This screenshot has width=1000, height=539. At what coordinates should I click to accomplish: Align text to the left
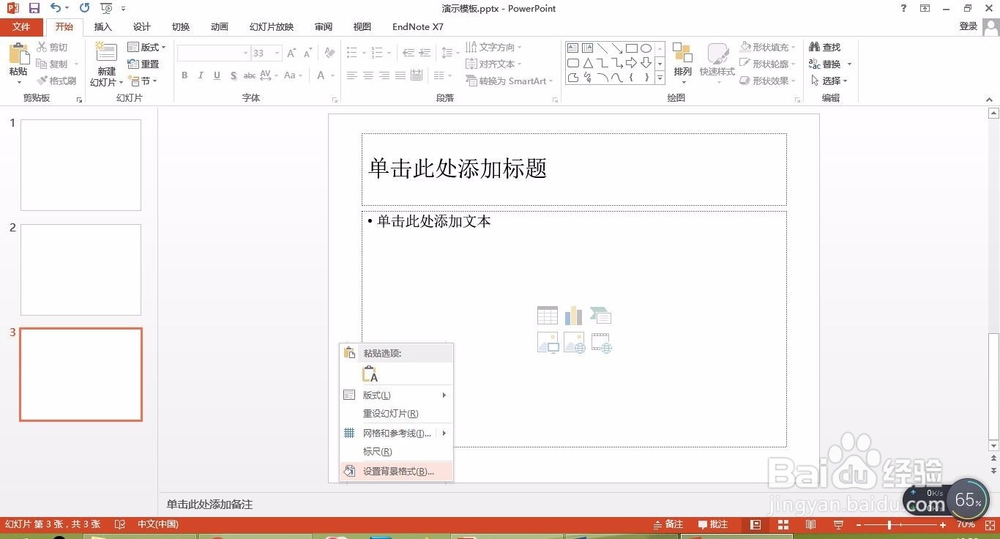pyautogui.click(x=352, y=75)
